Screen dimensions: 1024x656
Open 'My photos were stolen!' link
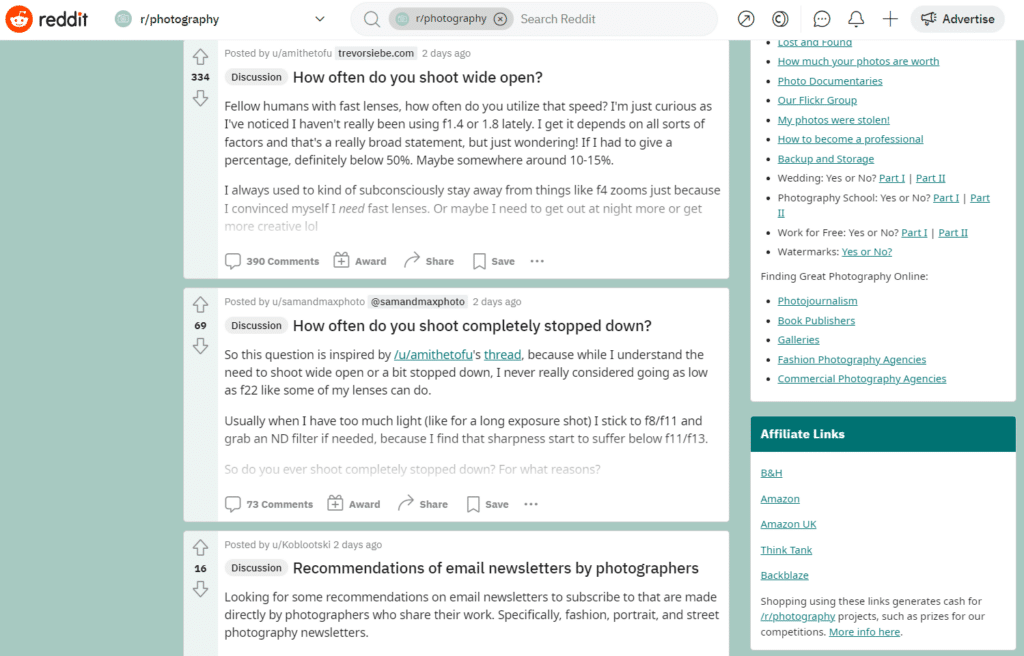click(x=833, y=120)
